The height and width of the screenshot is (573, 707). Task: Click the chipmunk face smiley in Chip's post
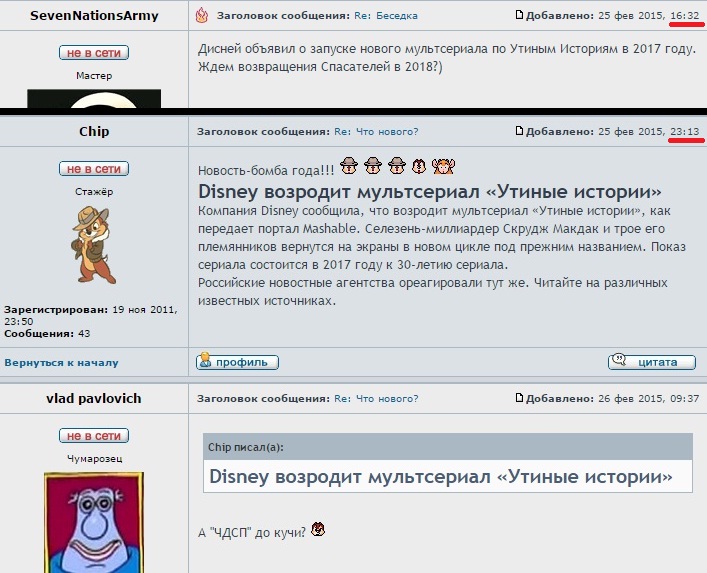pyautogui.click(x=419, y=166)
